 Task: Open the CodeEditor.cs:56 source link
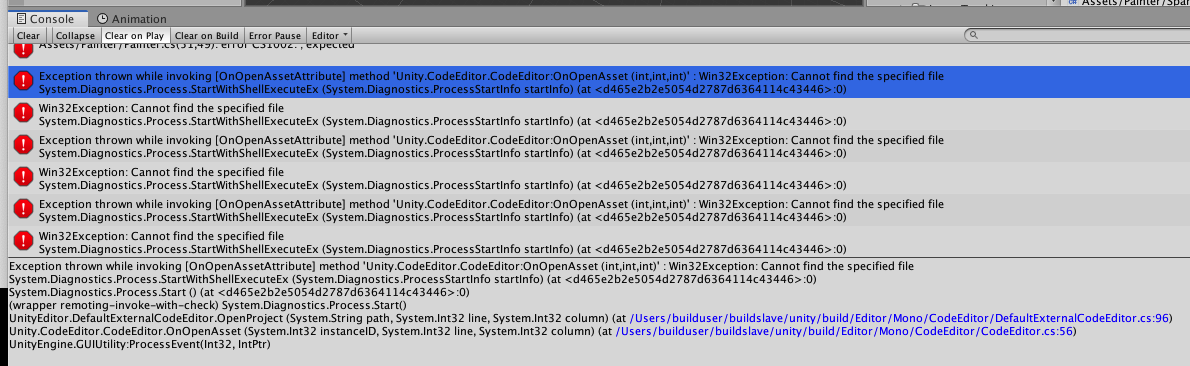point(846,331)
